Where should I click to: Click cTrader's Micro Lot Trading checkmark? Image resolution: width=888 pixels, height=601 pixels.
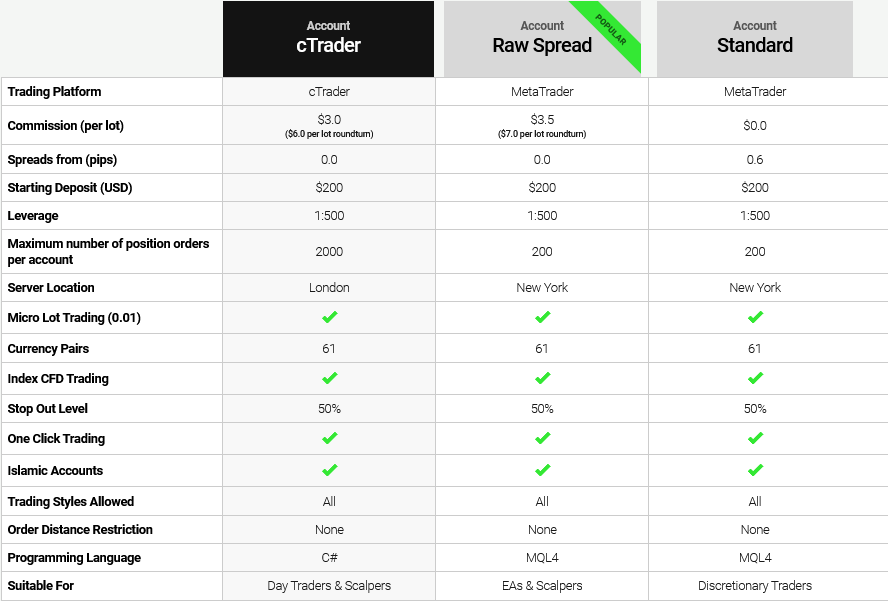click(329, 317)
